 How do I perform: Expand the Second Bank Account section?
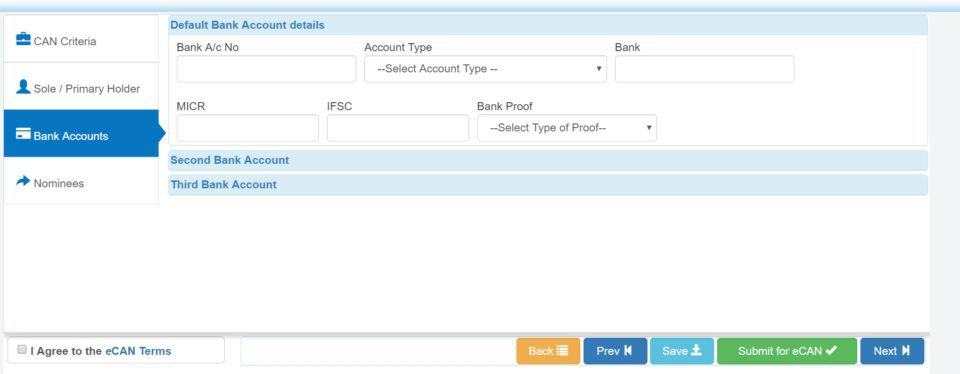547,160
